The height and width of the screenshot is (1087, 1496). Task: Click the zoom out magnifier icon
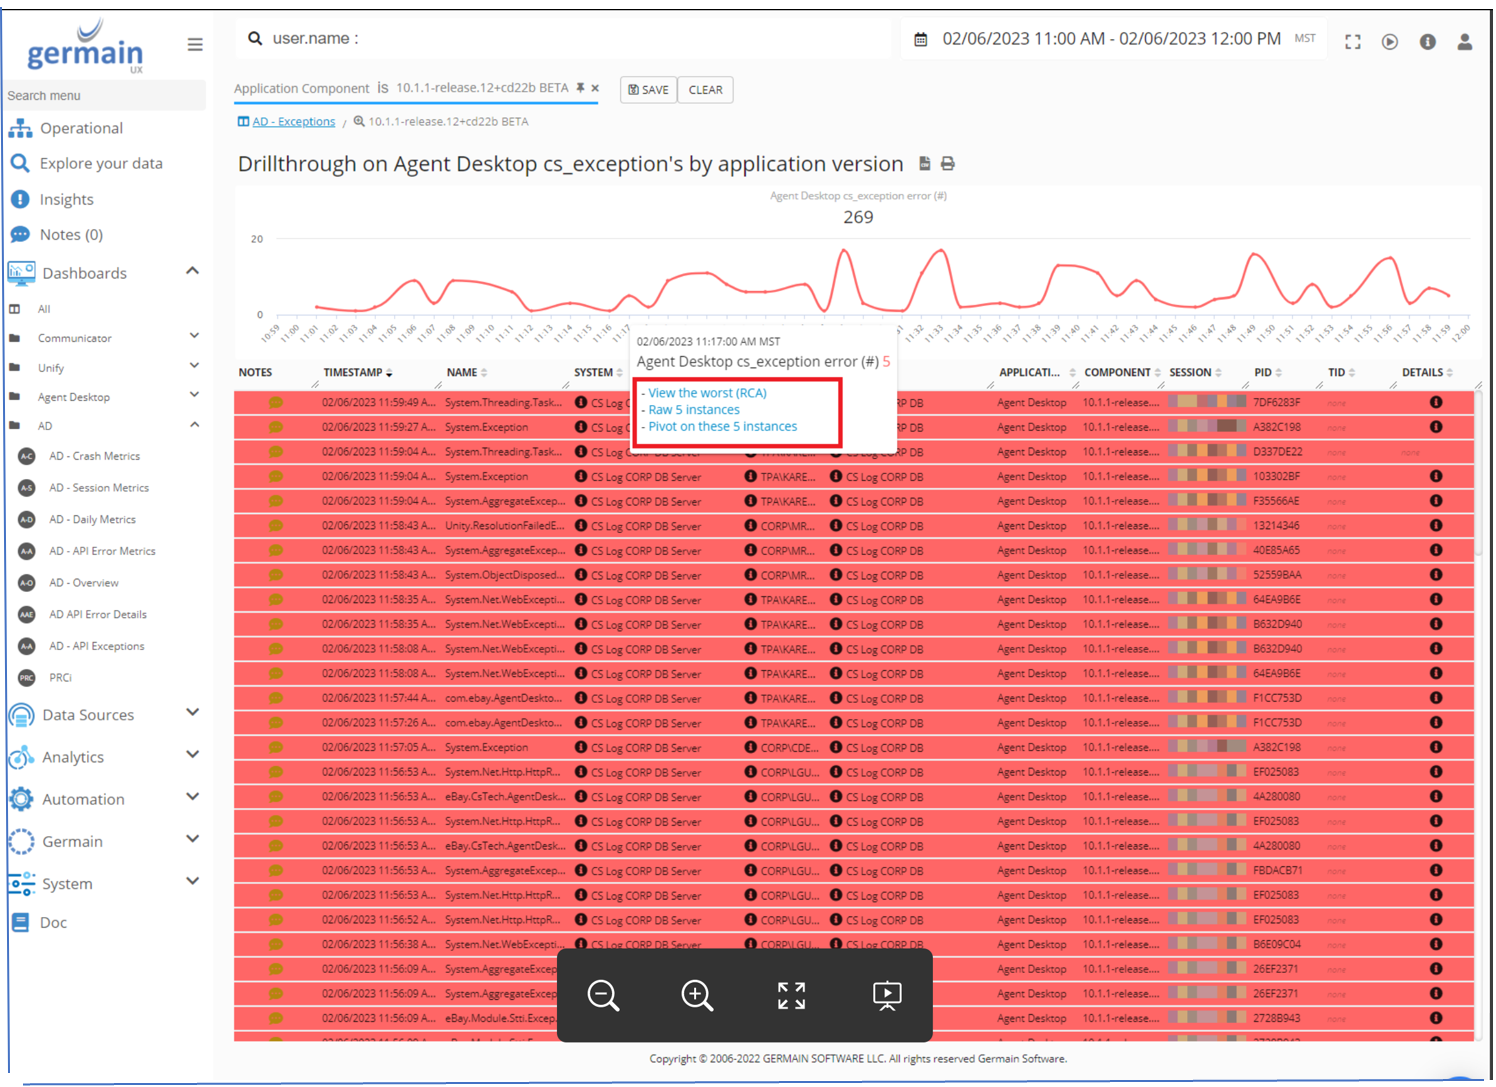(603, 995)
